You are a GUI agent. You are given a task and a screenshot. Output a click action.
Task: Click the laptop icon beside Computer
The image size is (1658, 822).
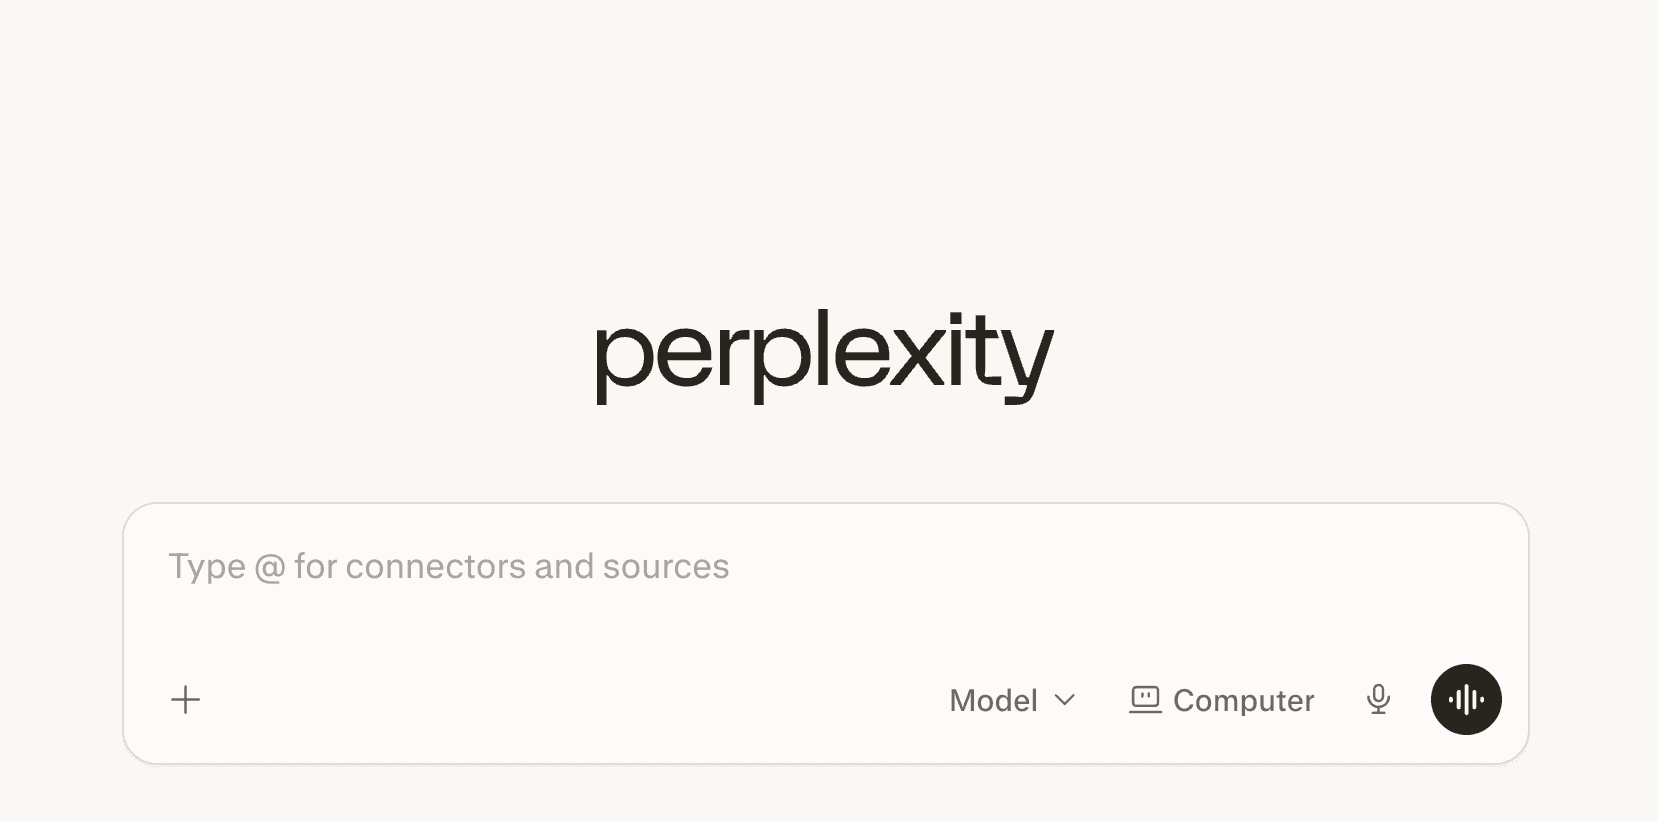(x=1145, y=699)
